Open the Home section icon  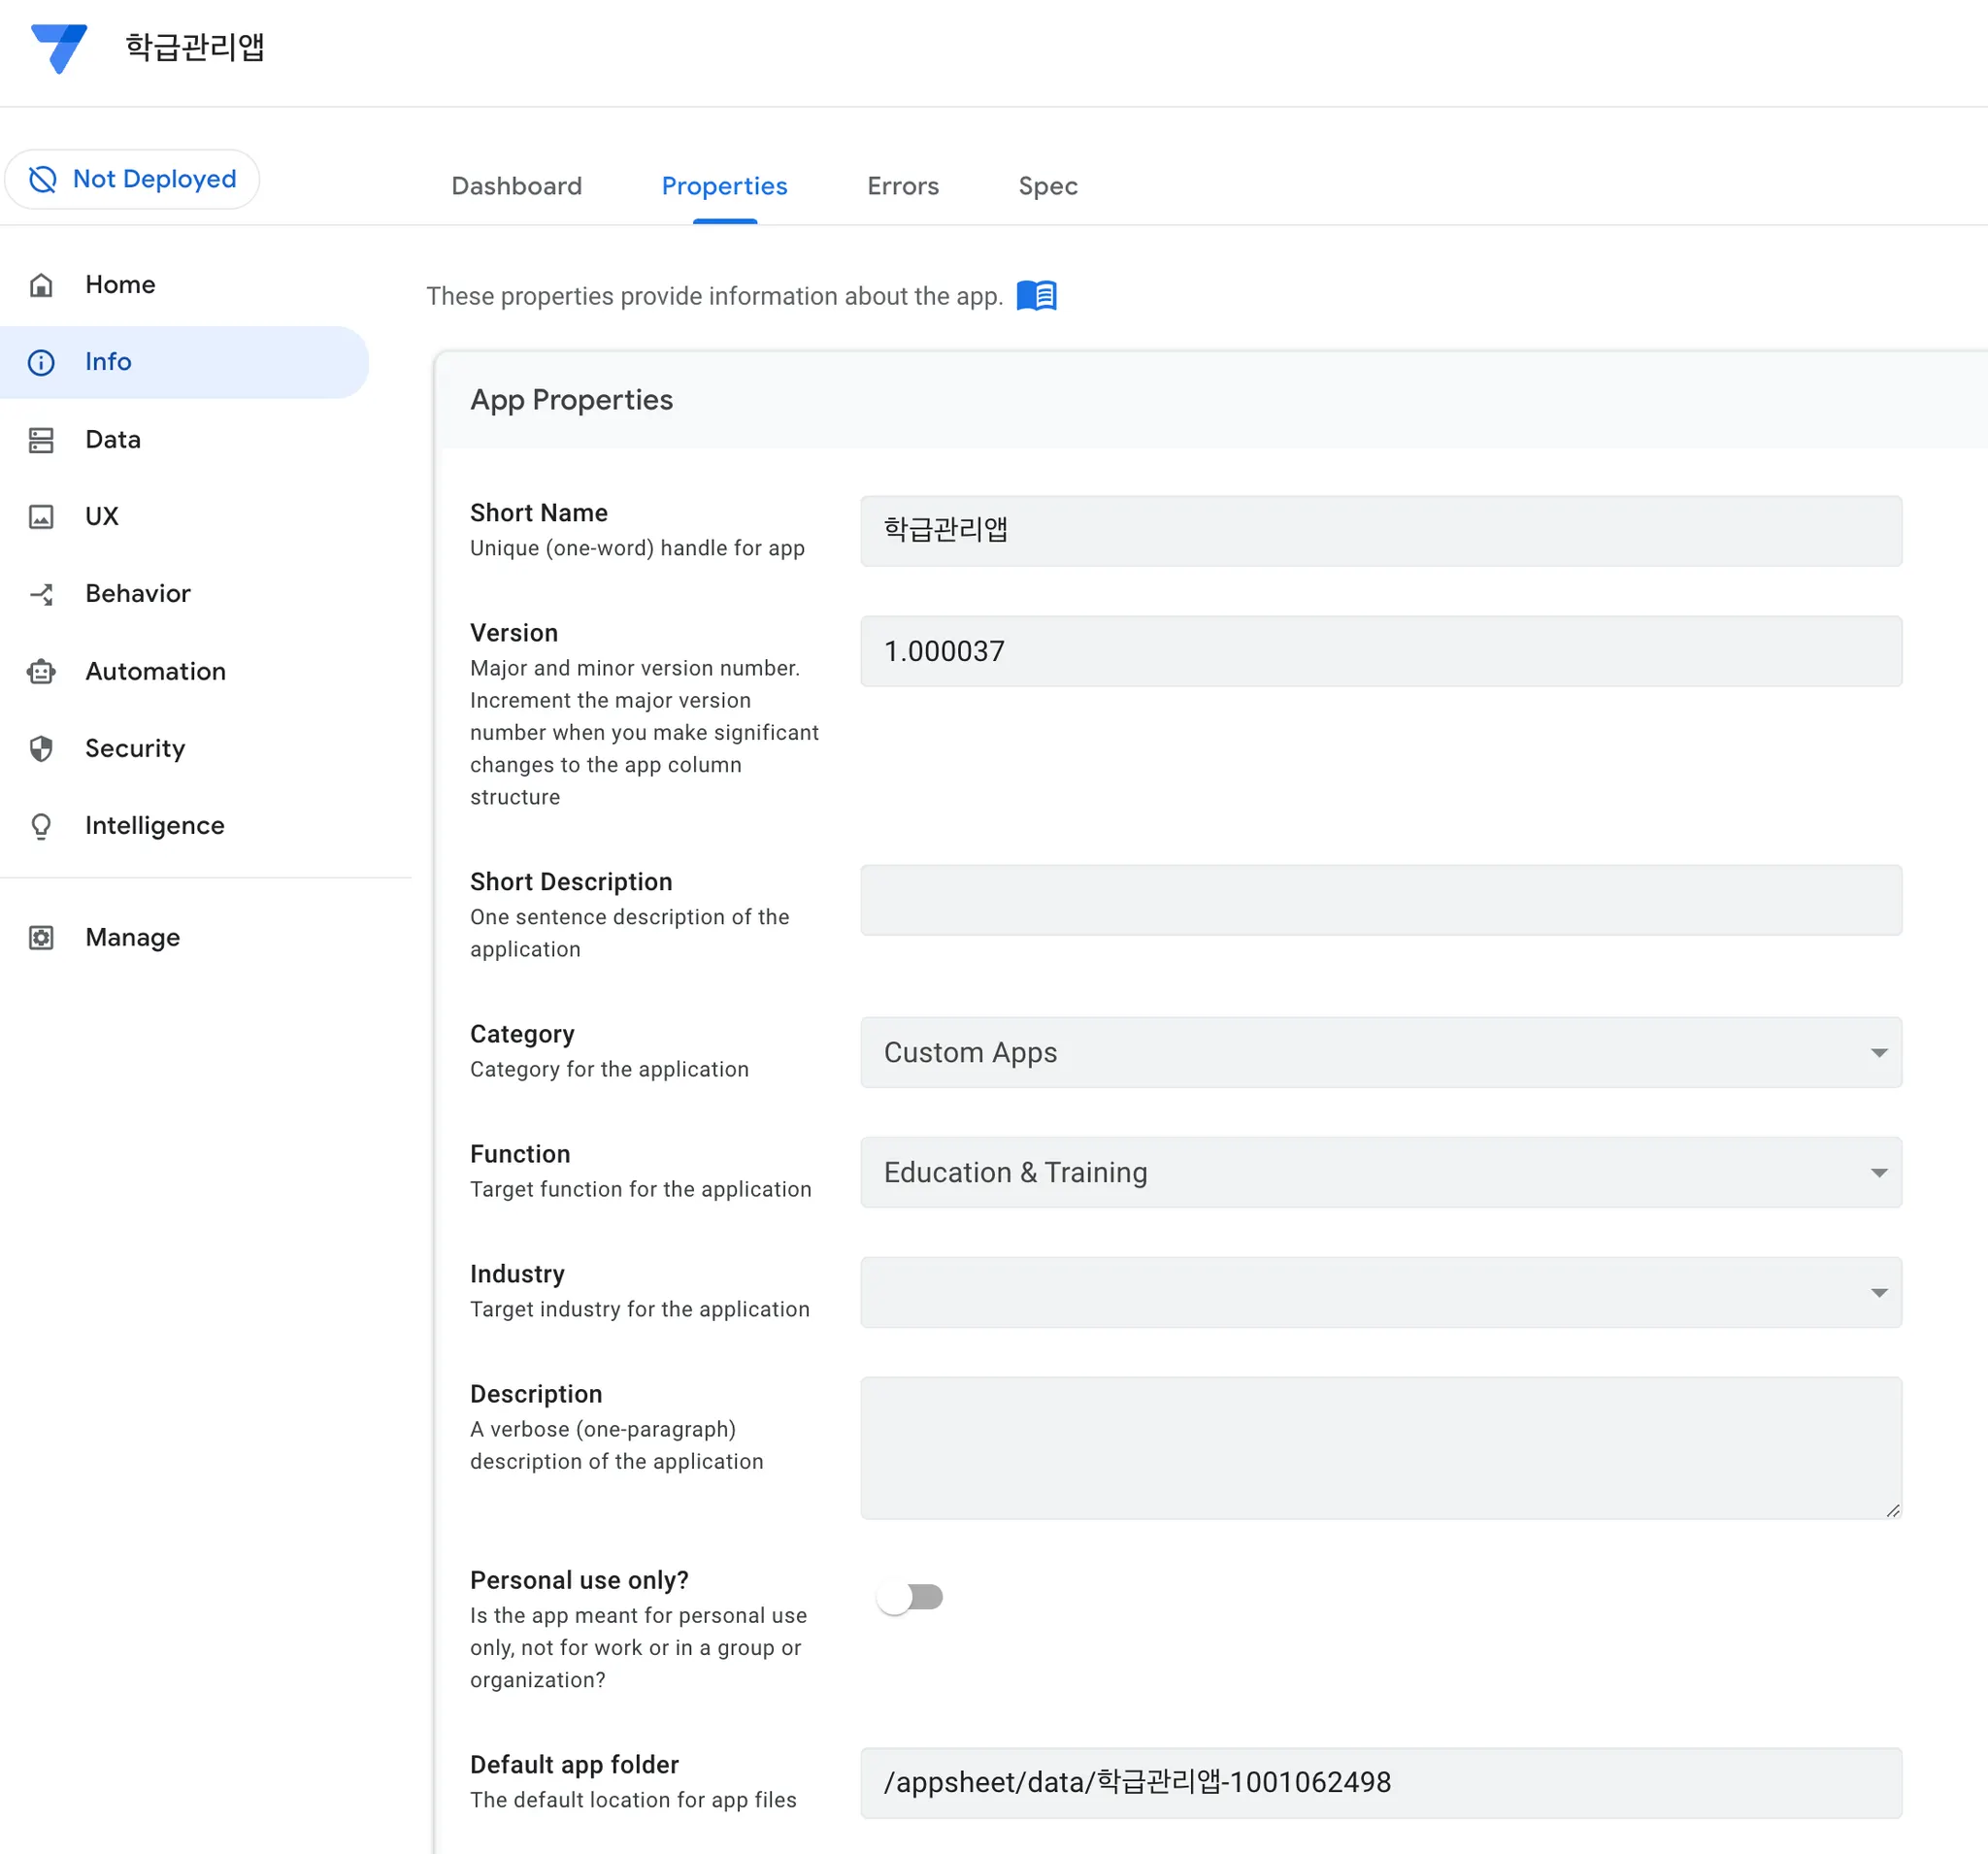(41, 285)
